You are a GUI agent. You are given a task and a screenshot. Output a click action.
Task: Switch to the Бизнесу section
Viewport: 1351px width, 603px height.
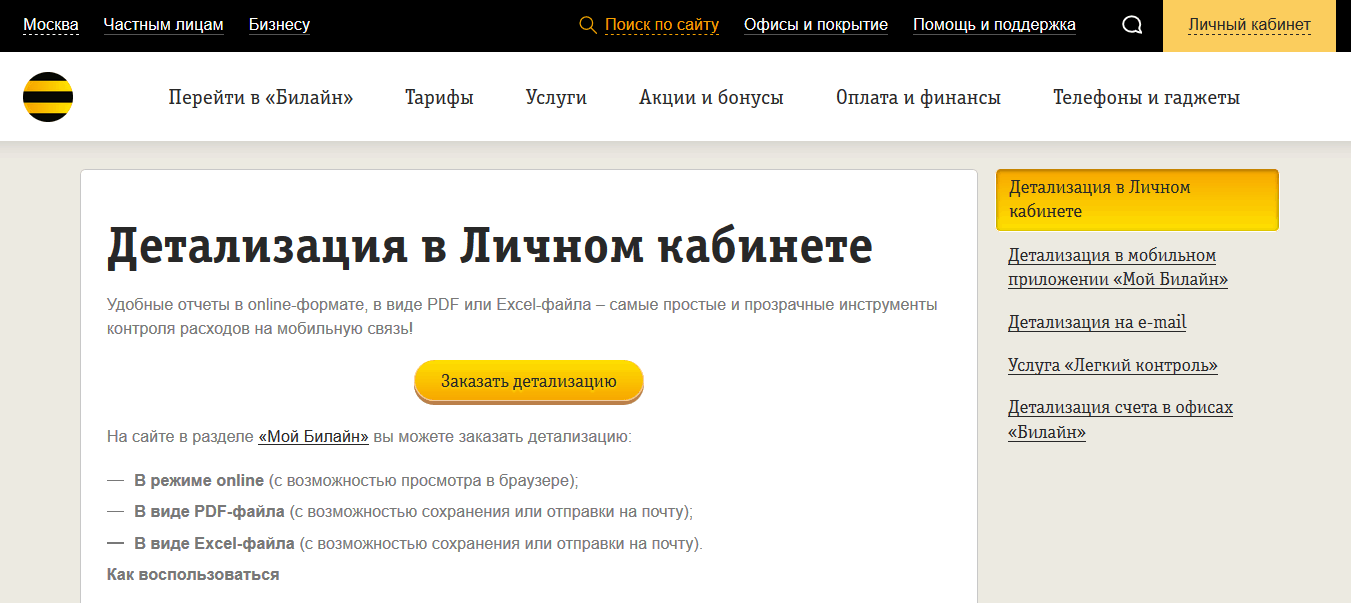coord(279,25)
